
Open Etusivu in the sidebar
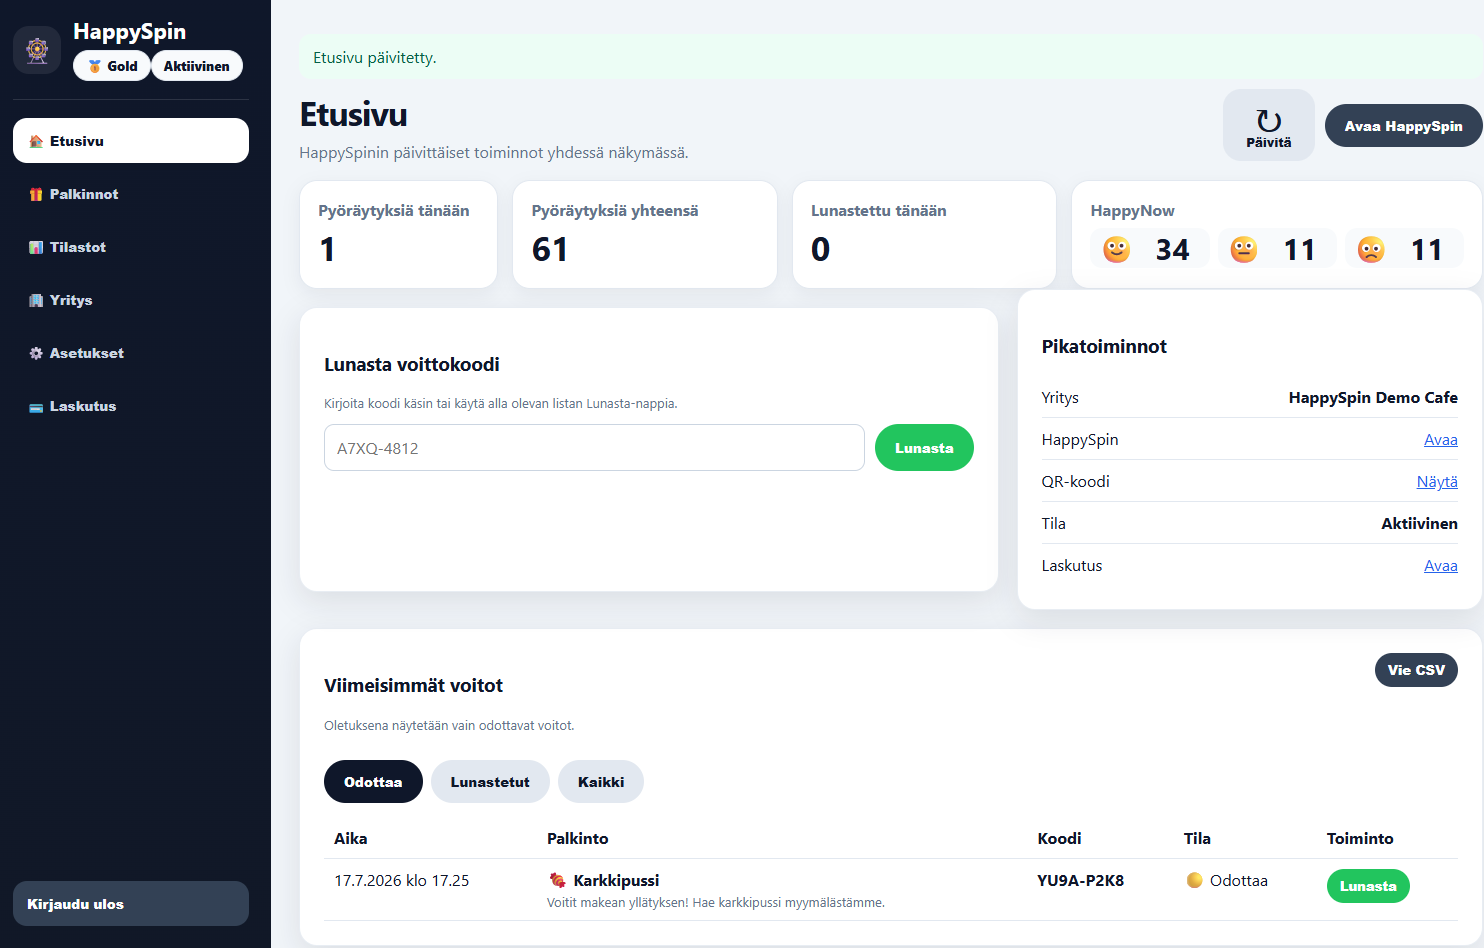[x=131, y=141]
